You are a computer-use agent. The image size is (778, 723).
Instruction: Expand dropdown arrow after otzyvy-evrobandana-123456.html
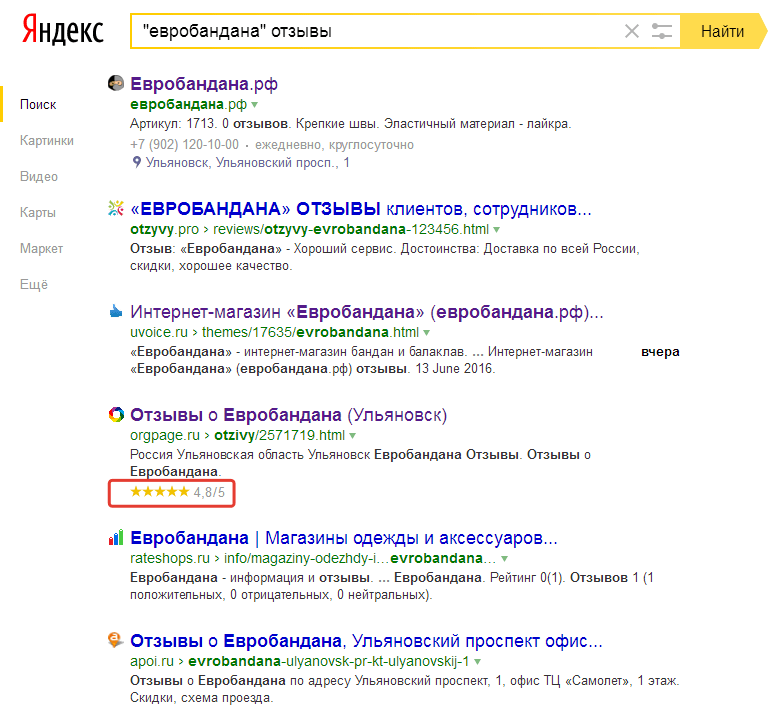[x=497, y=230]
